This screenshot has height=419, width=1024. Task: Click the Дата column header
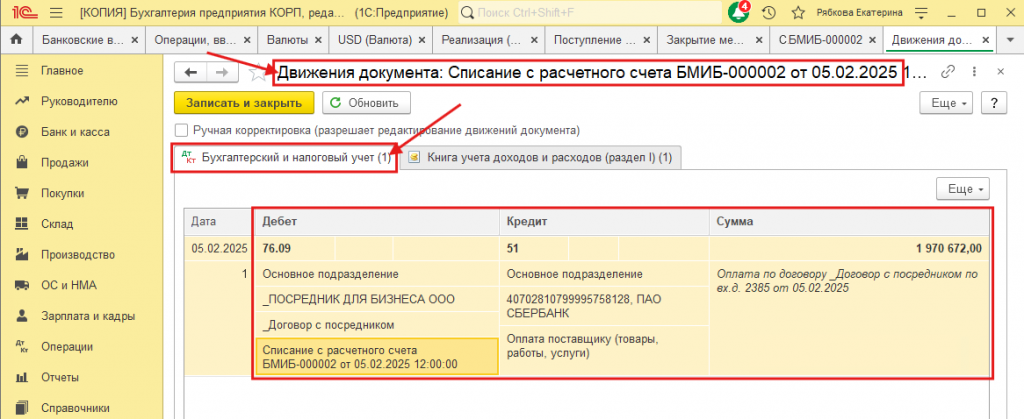217,222
